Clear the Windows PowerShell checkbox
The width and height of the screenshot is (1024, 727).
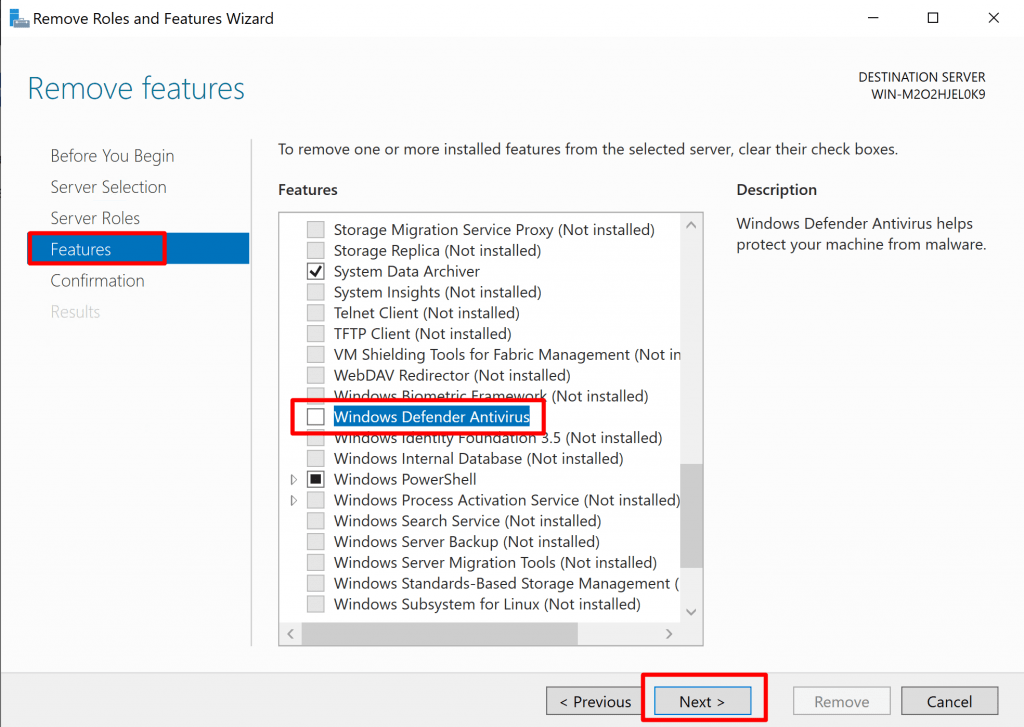tap(316, 480)
